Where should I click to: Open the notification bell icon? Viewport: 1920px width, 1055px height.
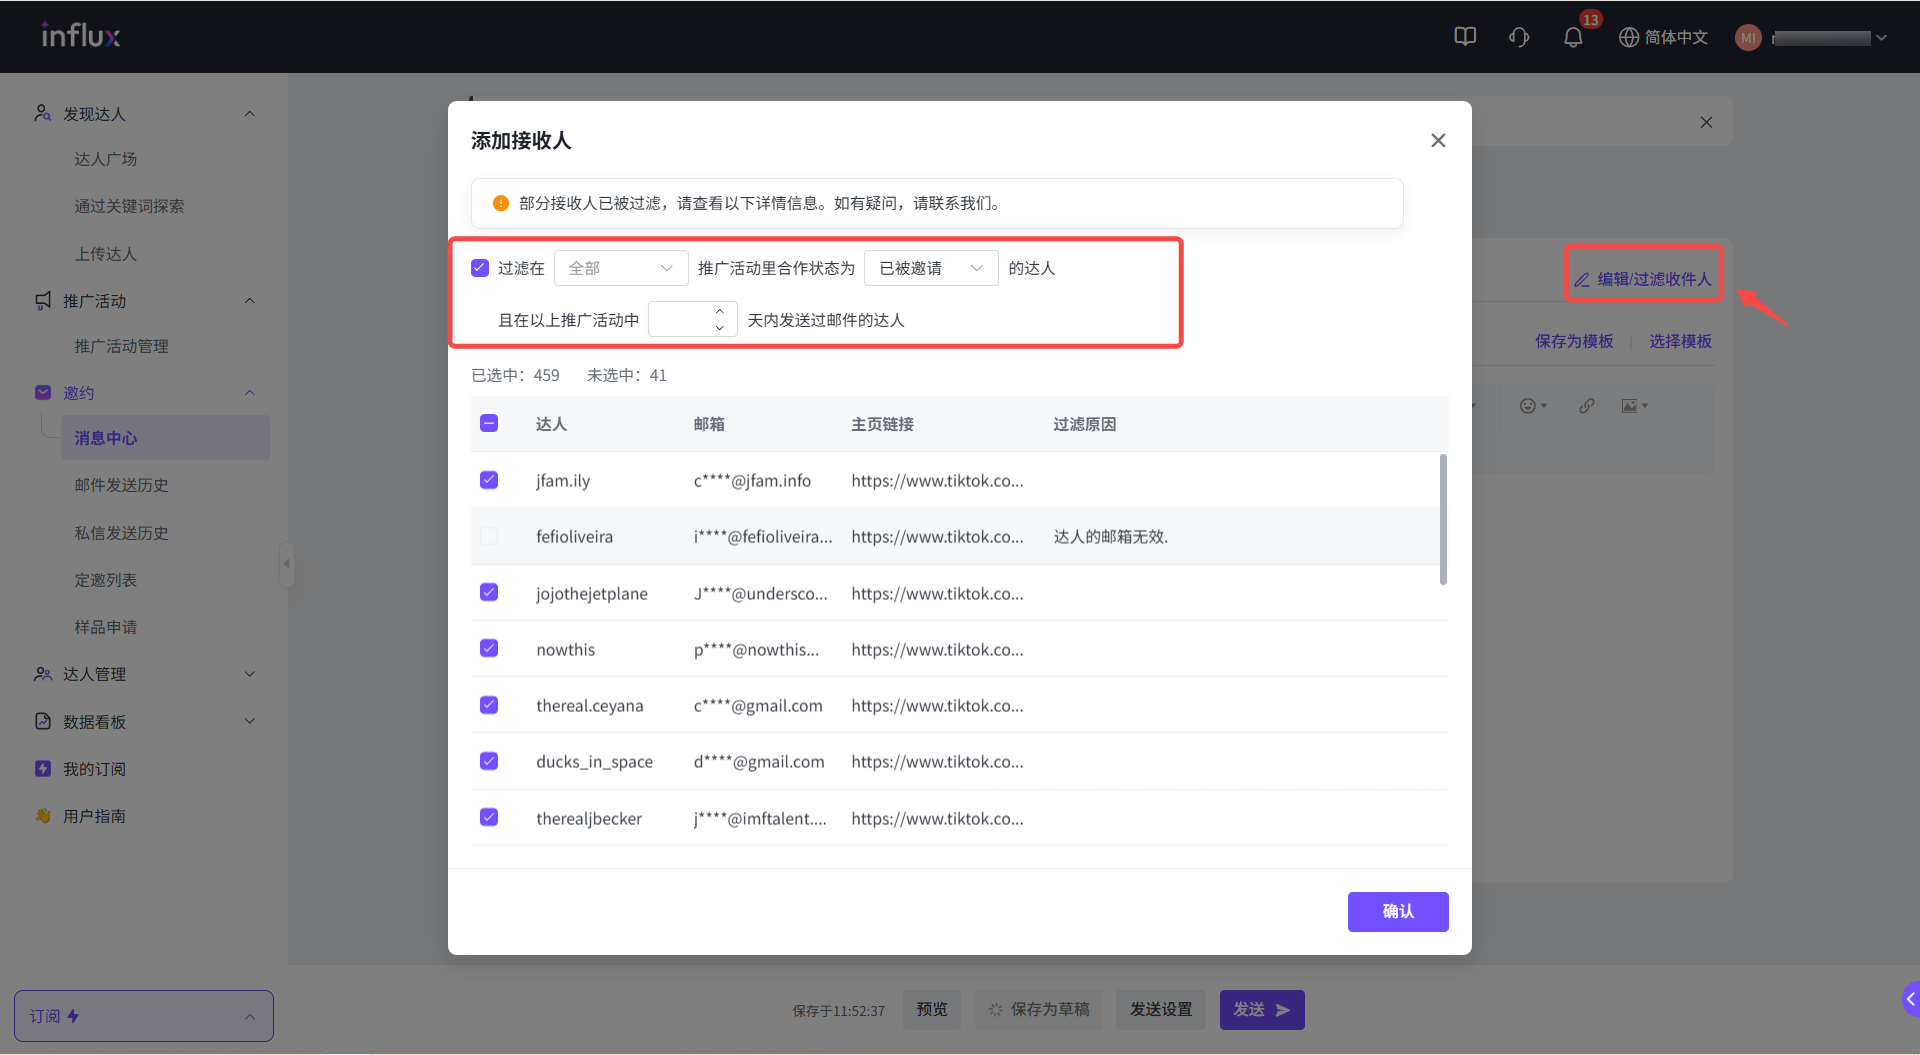coord(1573,38)
